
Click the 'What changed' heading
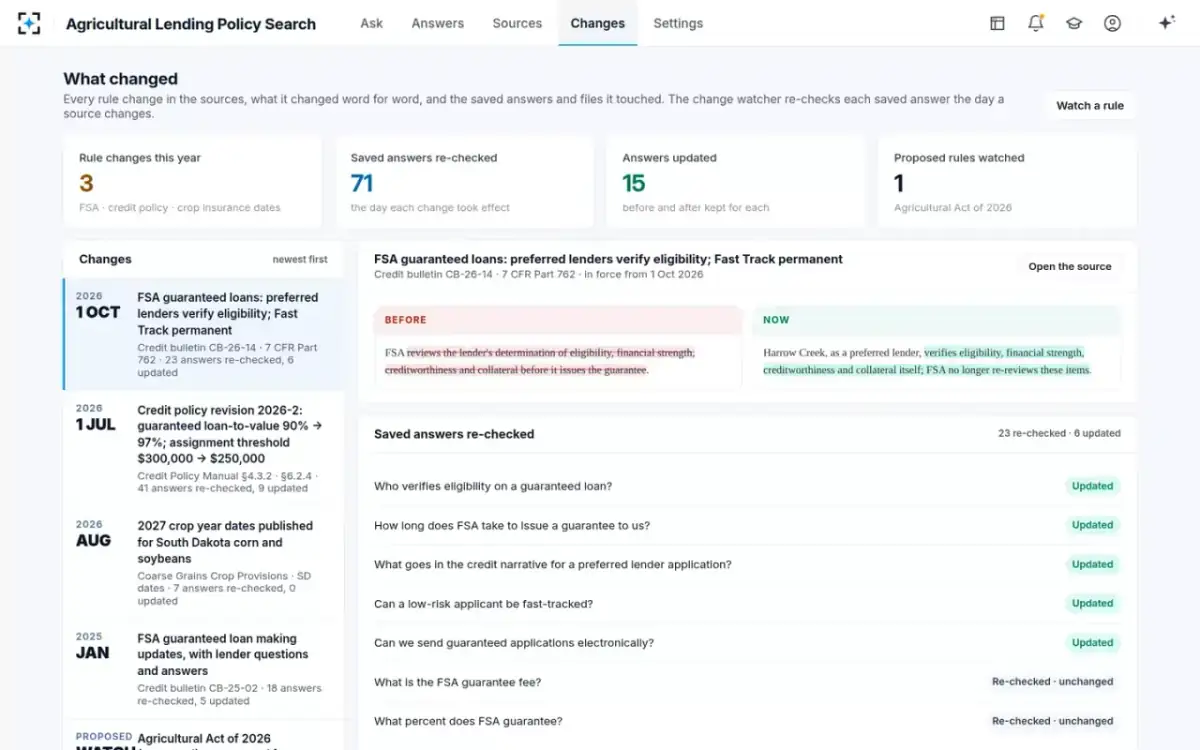(120, 79)
